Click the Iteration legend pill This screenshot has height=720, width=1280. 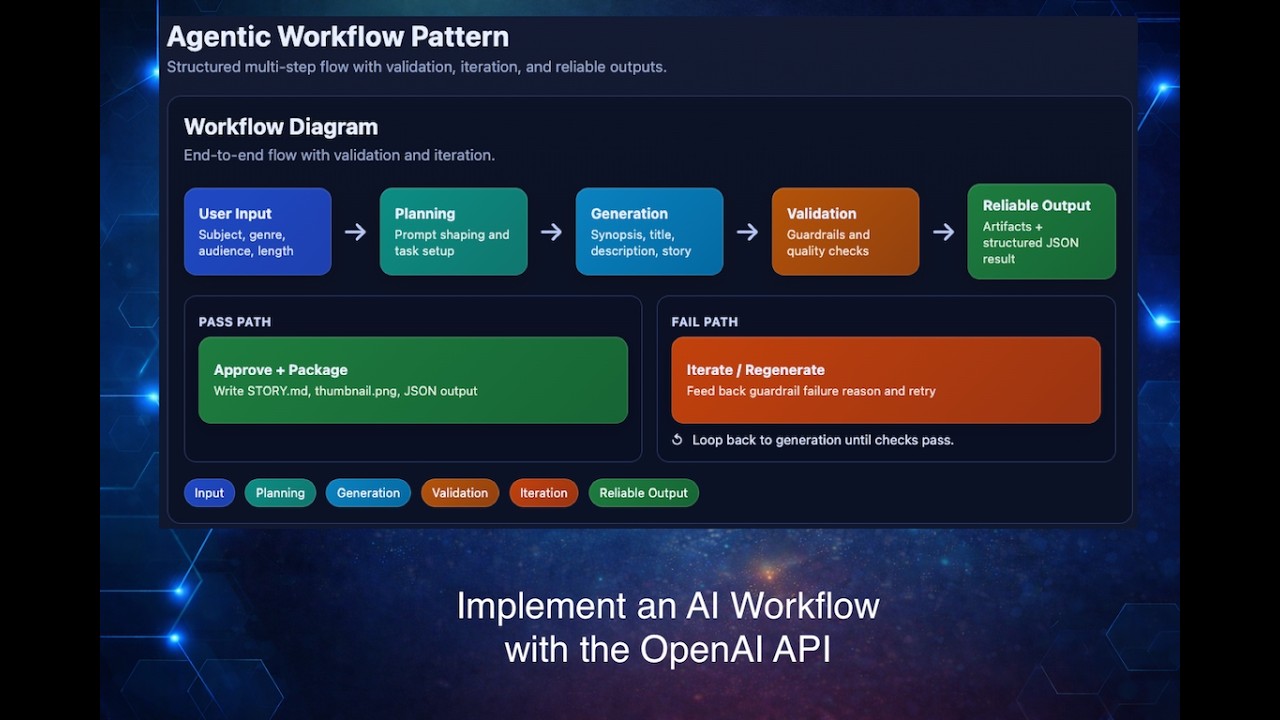coord(543,493)
